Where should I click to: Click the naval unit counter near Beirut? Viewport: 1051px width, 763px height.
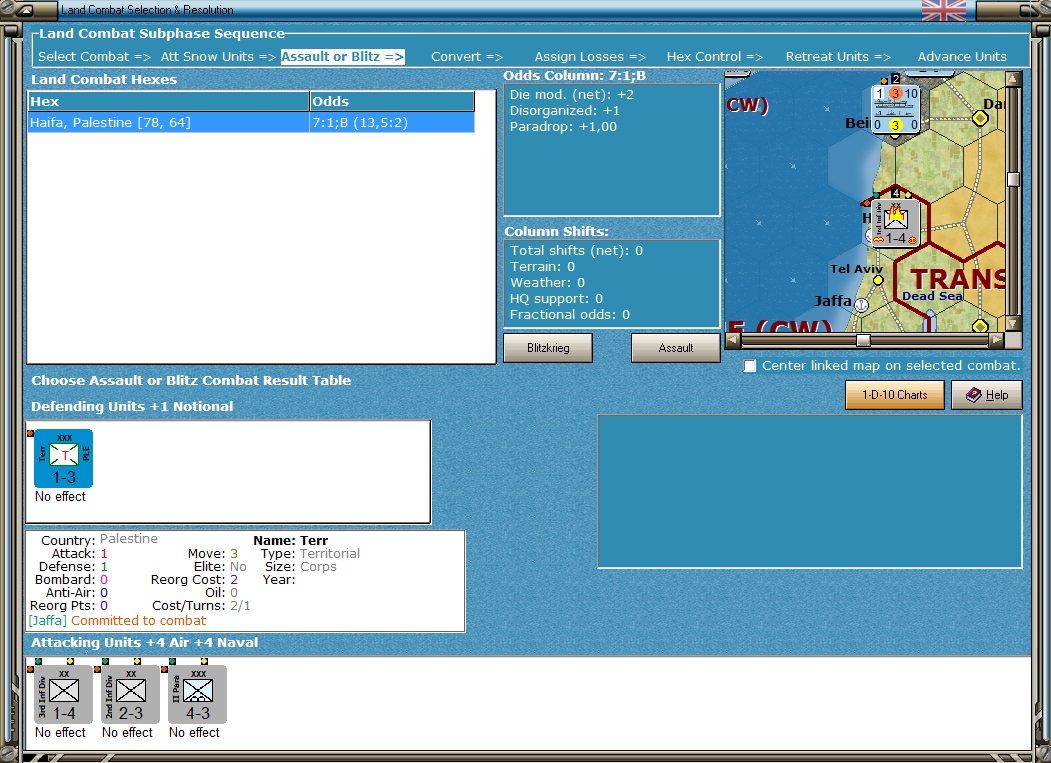pos(895,109)
